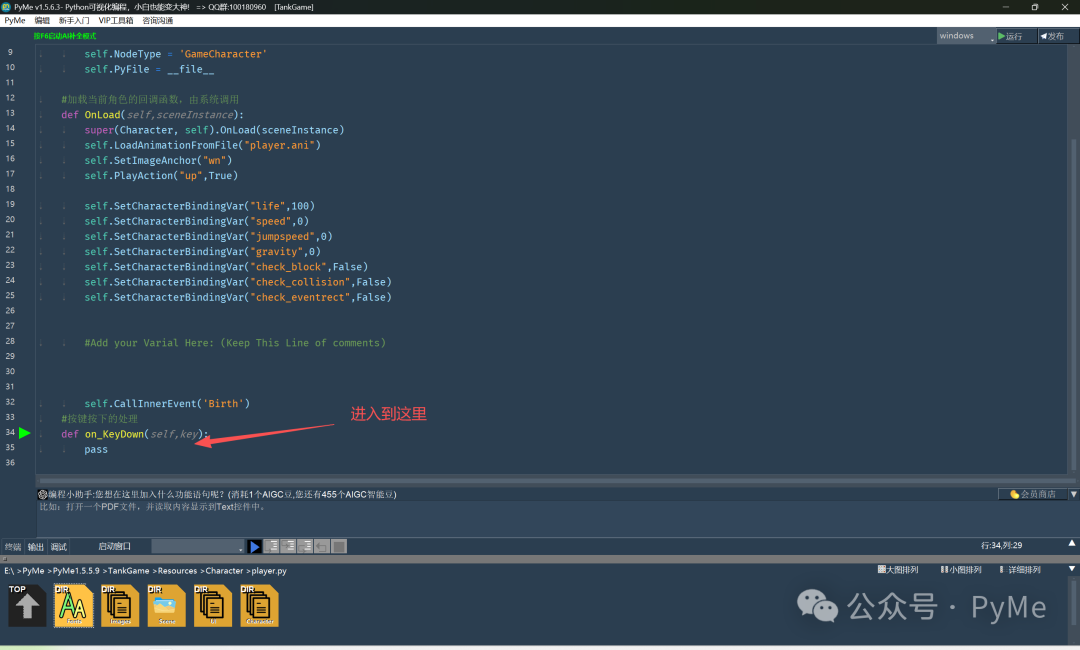Click Character in the path breadcrumb
This screenshot has height=650, width=1080.
[224, 571]
